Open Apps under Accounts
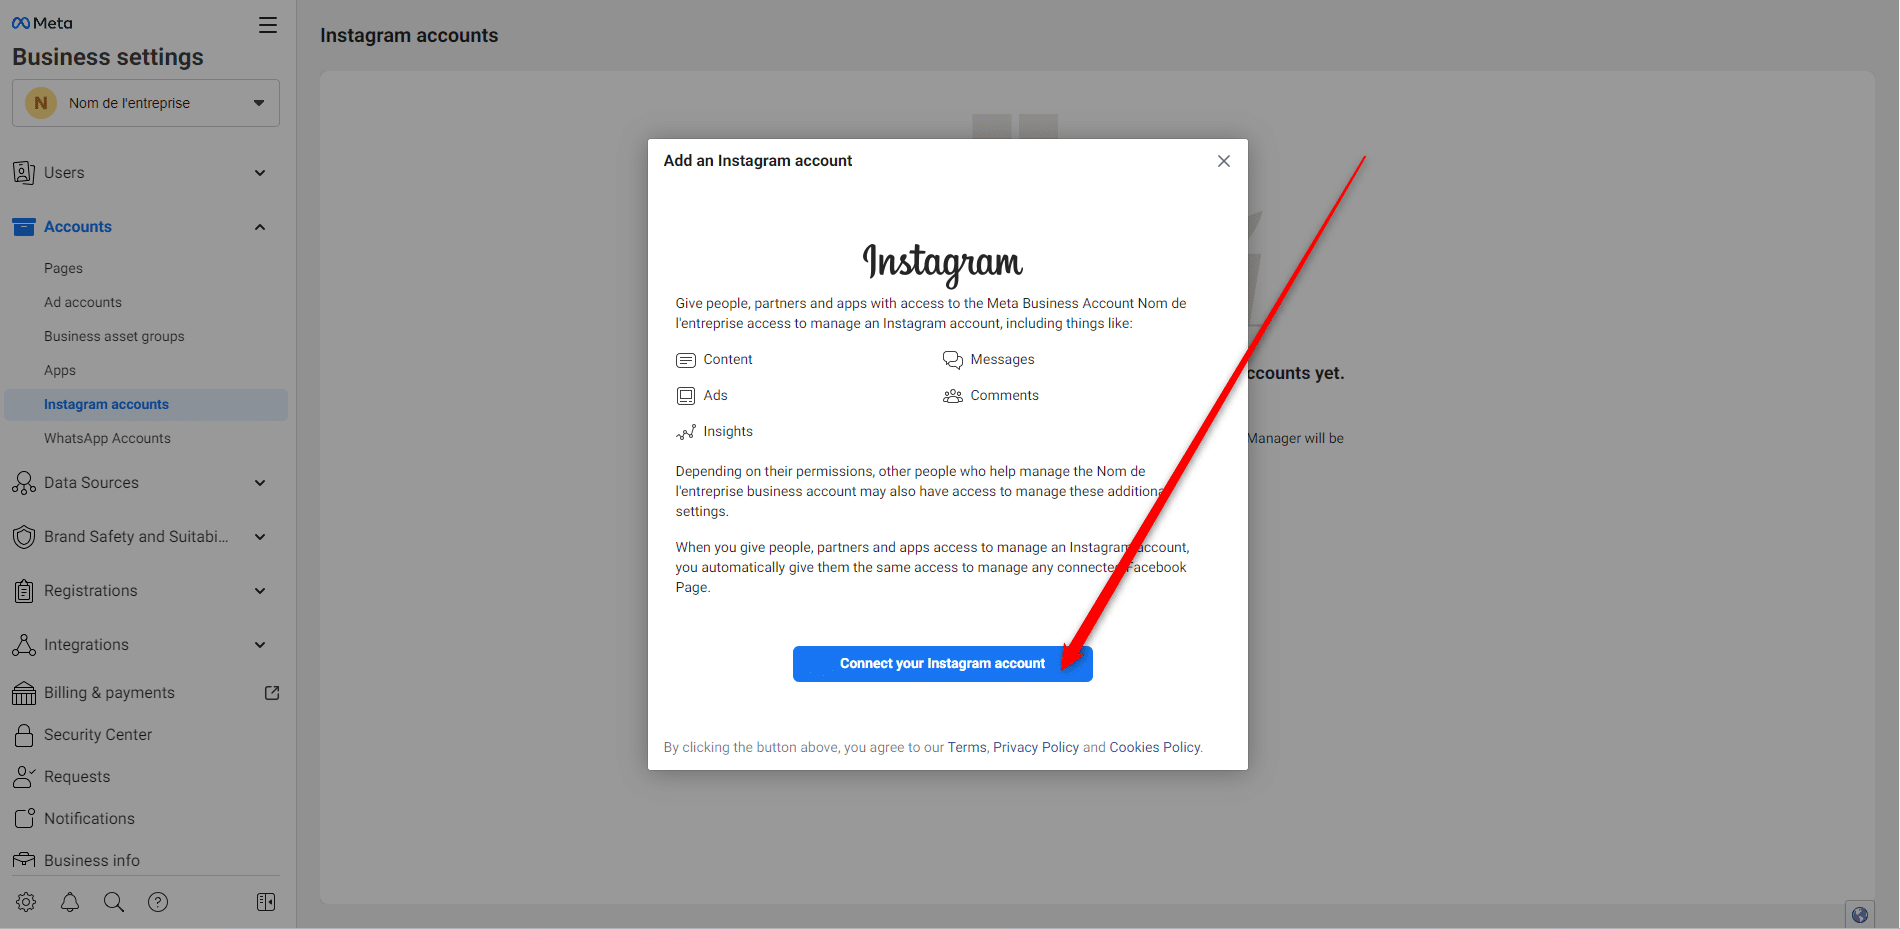This screenshot has height=929, width=1900. pos(60,370)
